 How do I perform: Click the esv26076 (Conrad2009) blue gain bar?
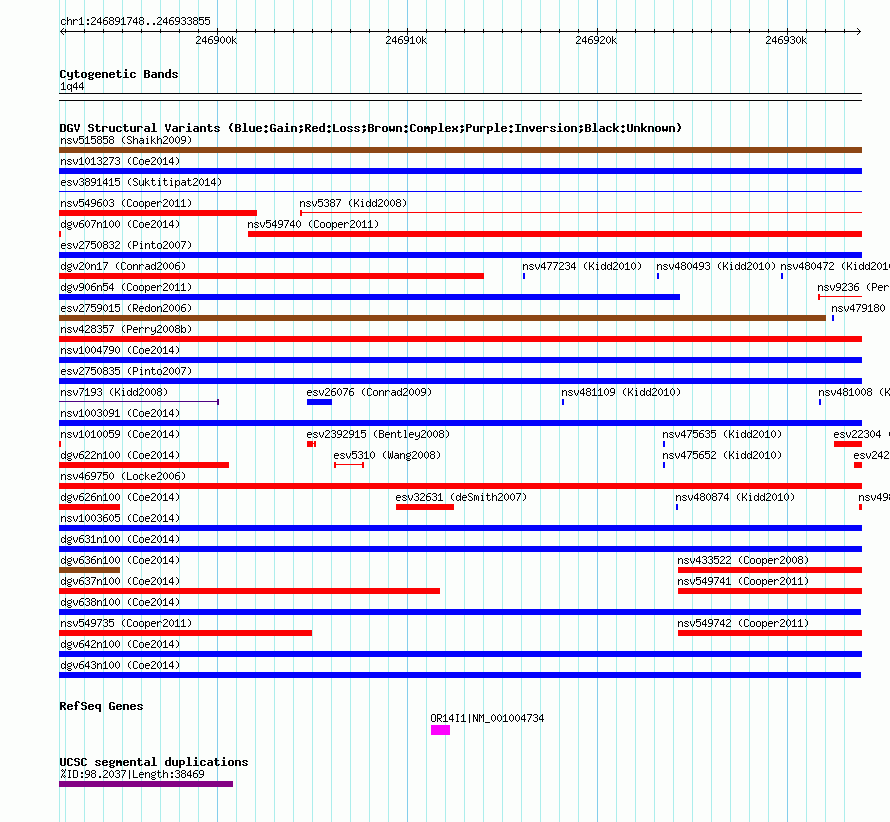point(320,402)
